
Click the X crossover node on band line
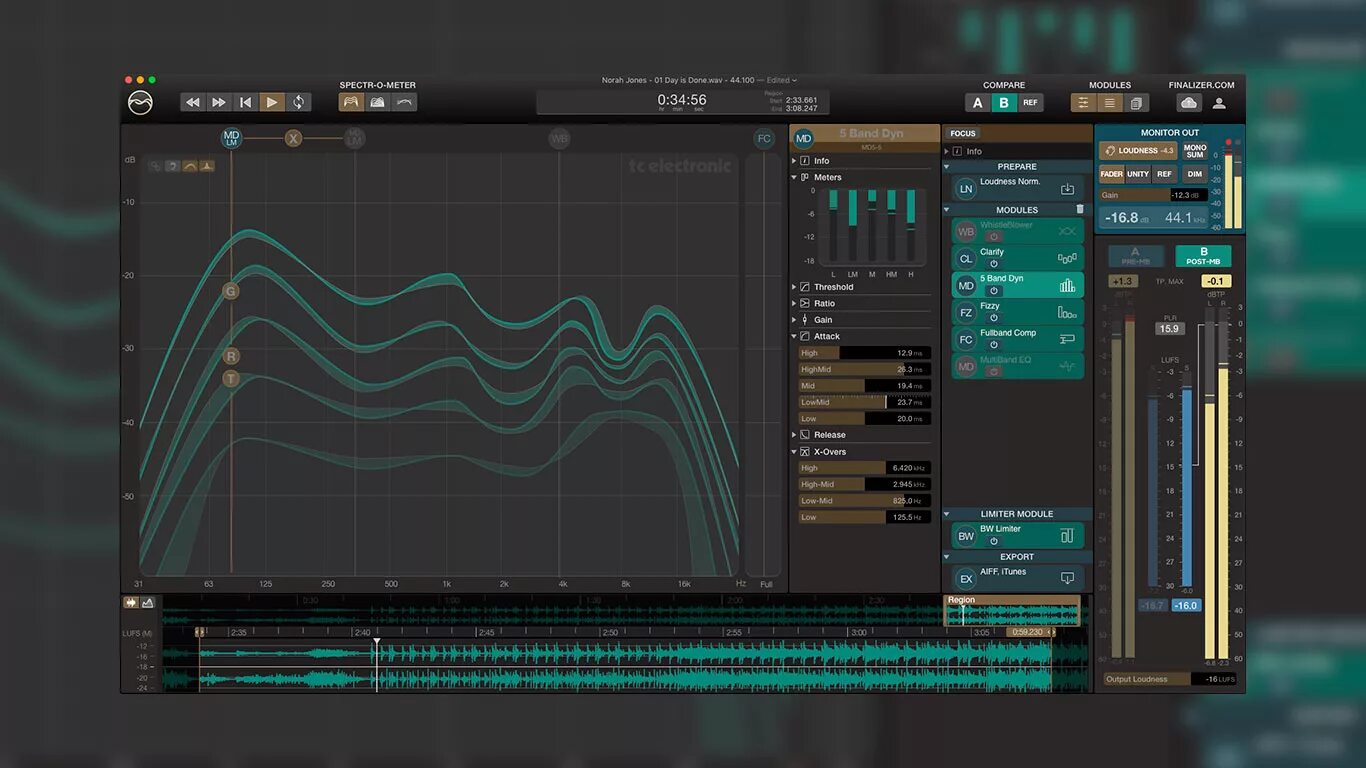pos(293,138)
